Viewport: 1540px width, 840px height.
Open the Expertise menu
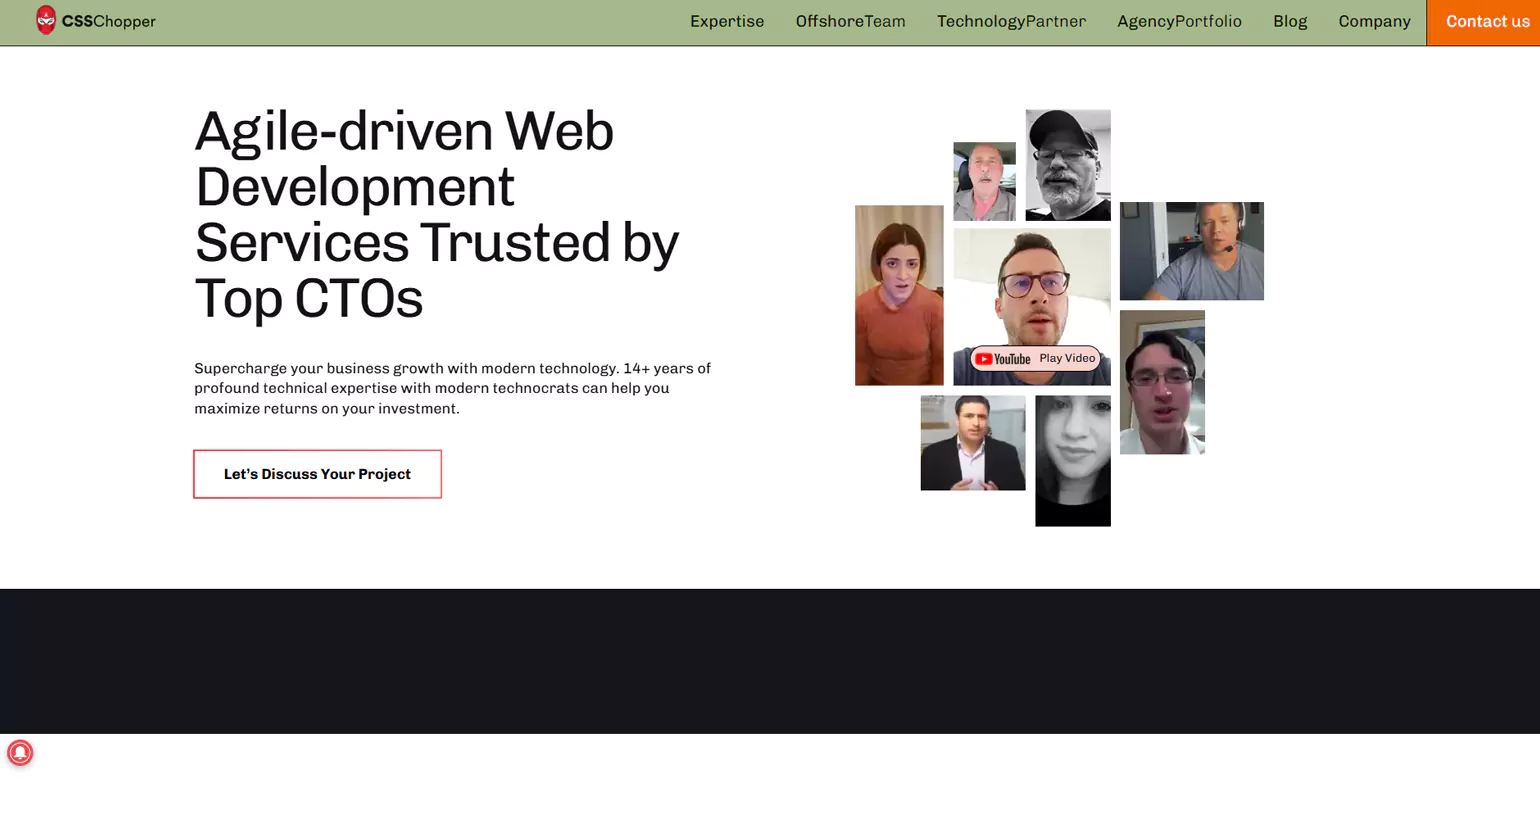tap(726, 22)
